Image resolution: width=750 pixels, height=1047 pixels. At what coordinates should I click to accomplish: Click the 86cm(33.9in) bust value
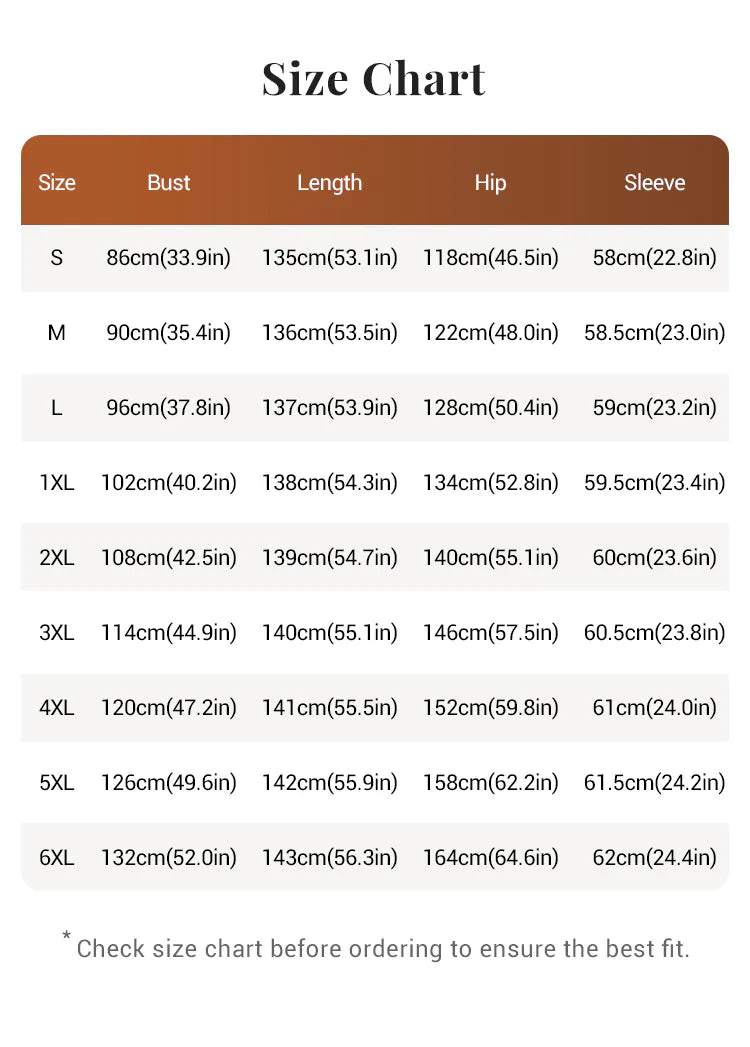(x=168, y=258)
